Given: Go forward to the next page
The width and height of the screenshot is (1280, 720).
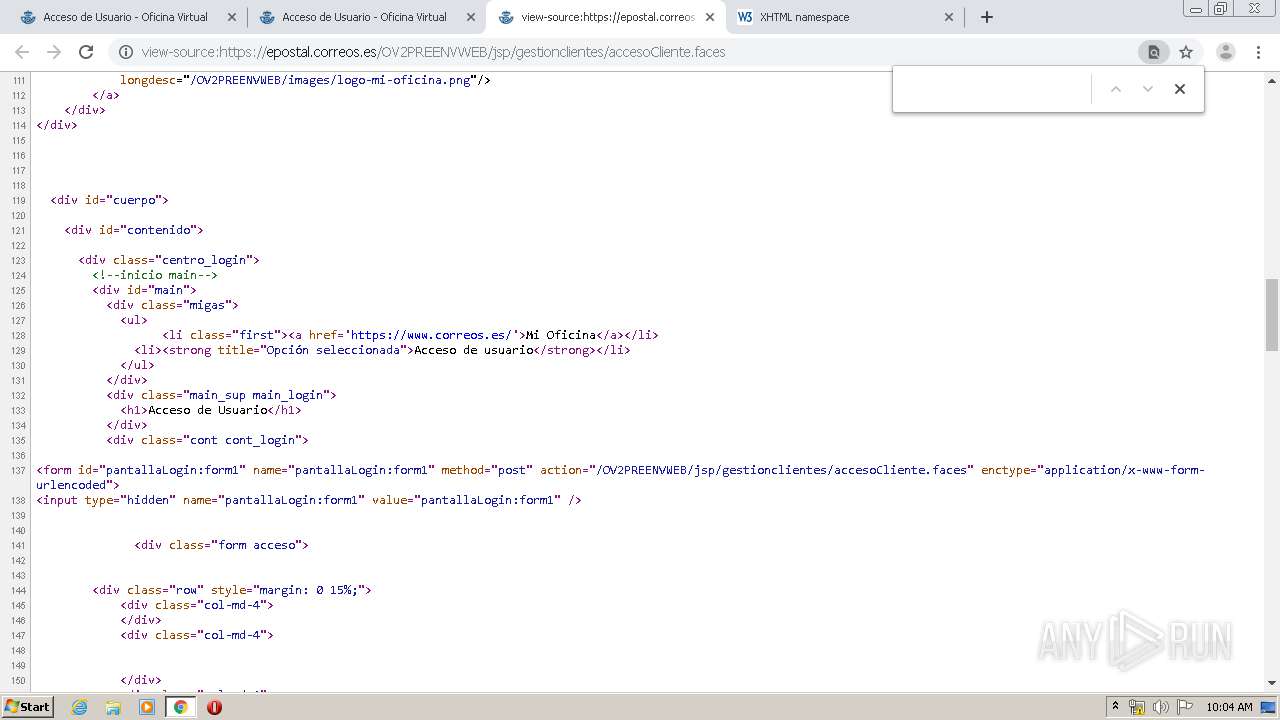Looking at the screenshot, I should (x=54, y=52).
